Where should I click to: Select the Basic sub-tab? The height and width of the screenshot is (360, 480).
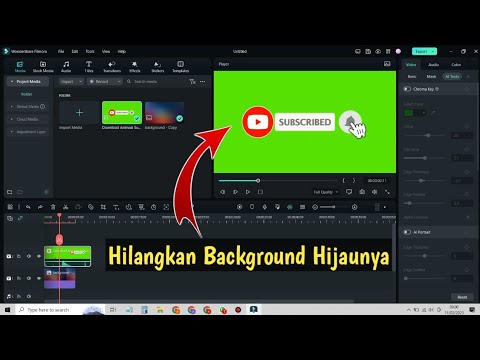(x=412, y=77)
